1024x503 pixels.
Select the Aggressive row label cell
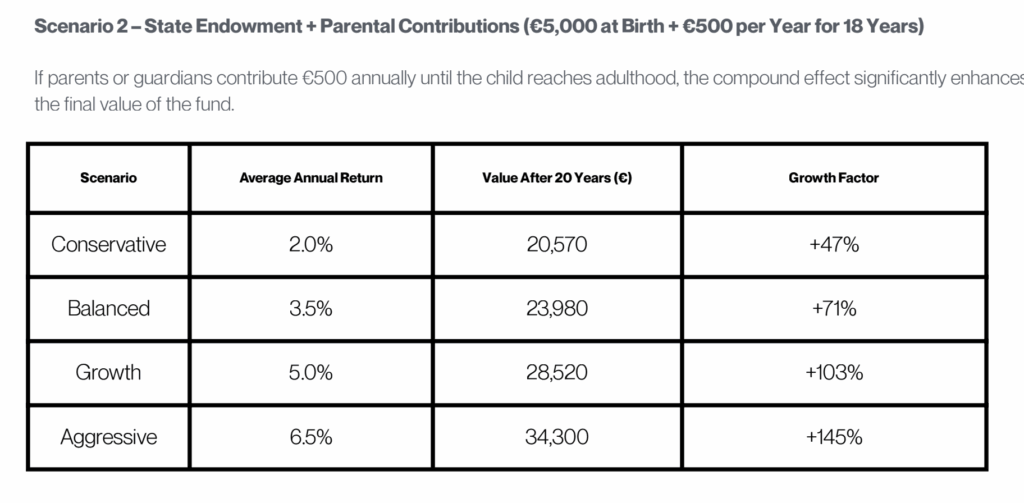108,437
